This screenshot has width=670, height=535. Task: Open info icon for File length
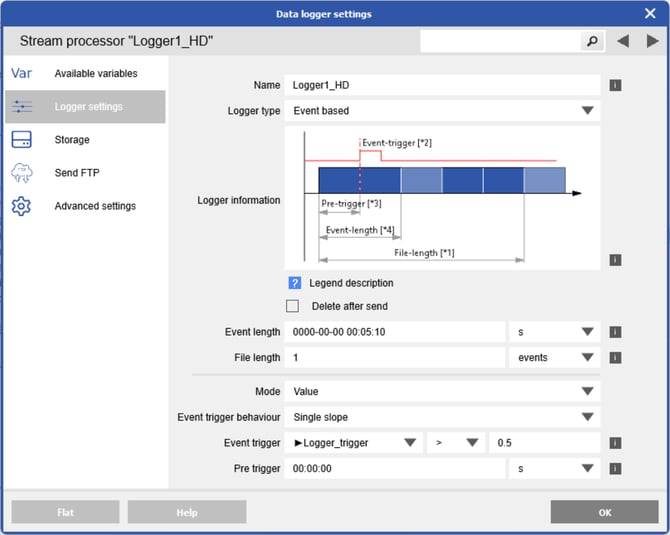(x=615, y=358)
